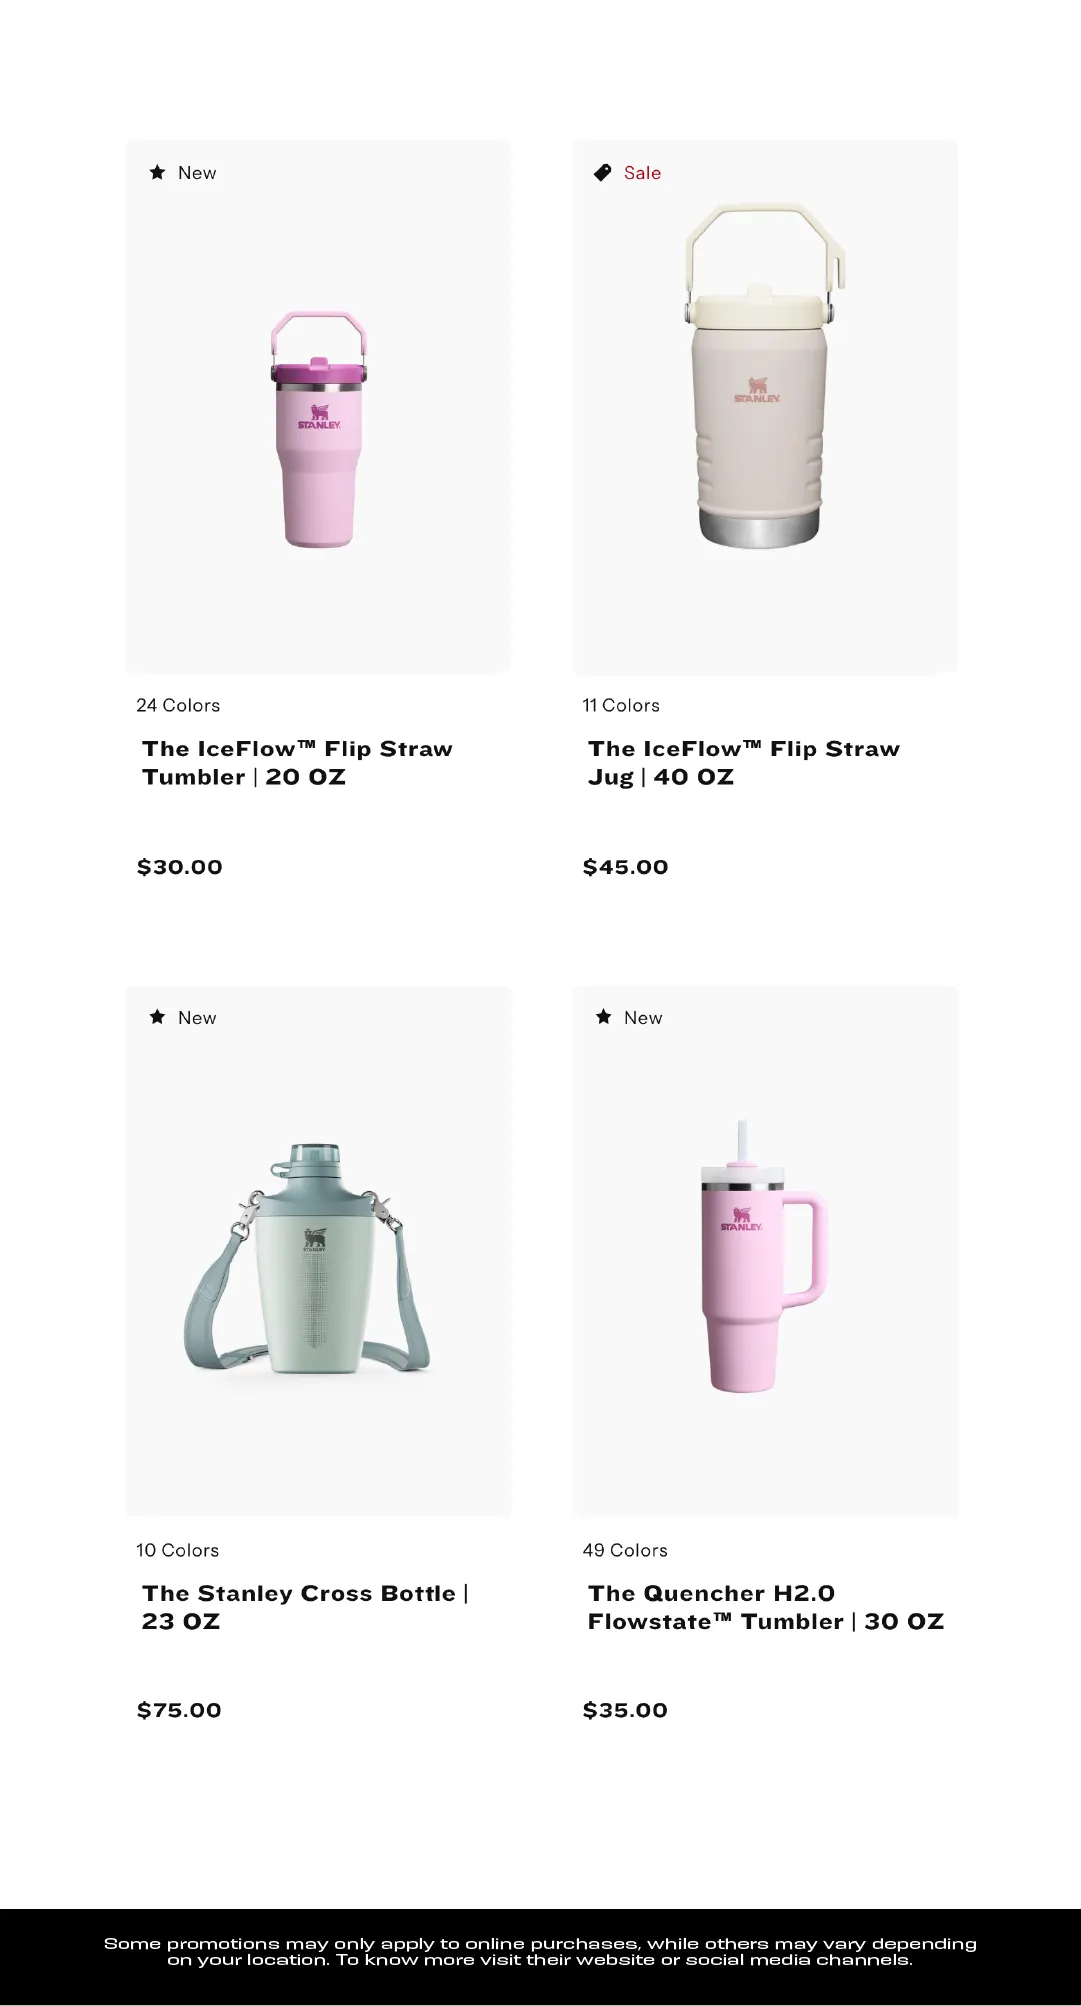Click the red Sale label text

pos(642,173)
